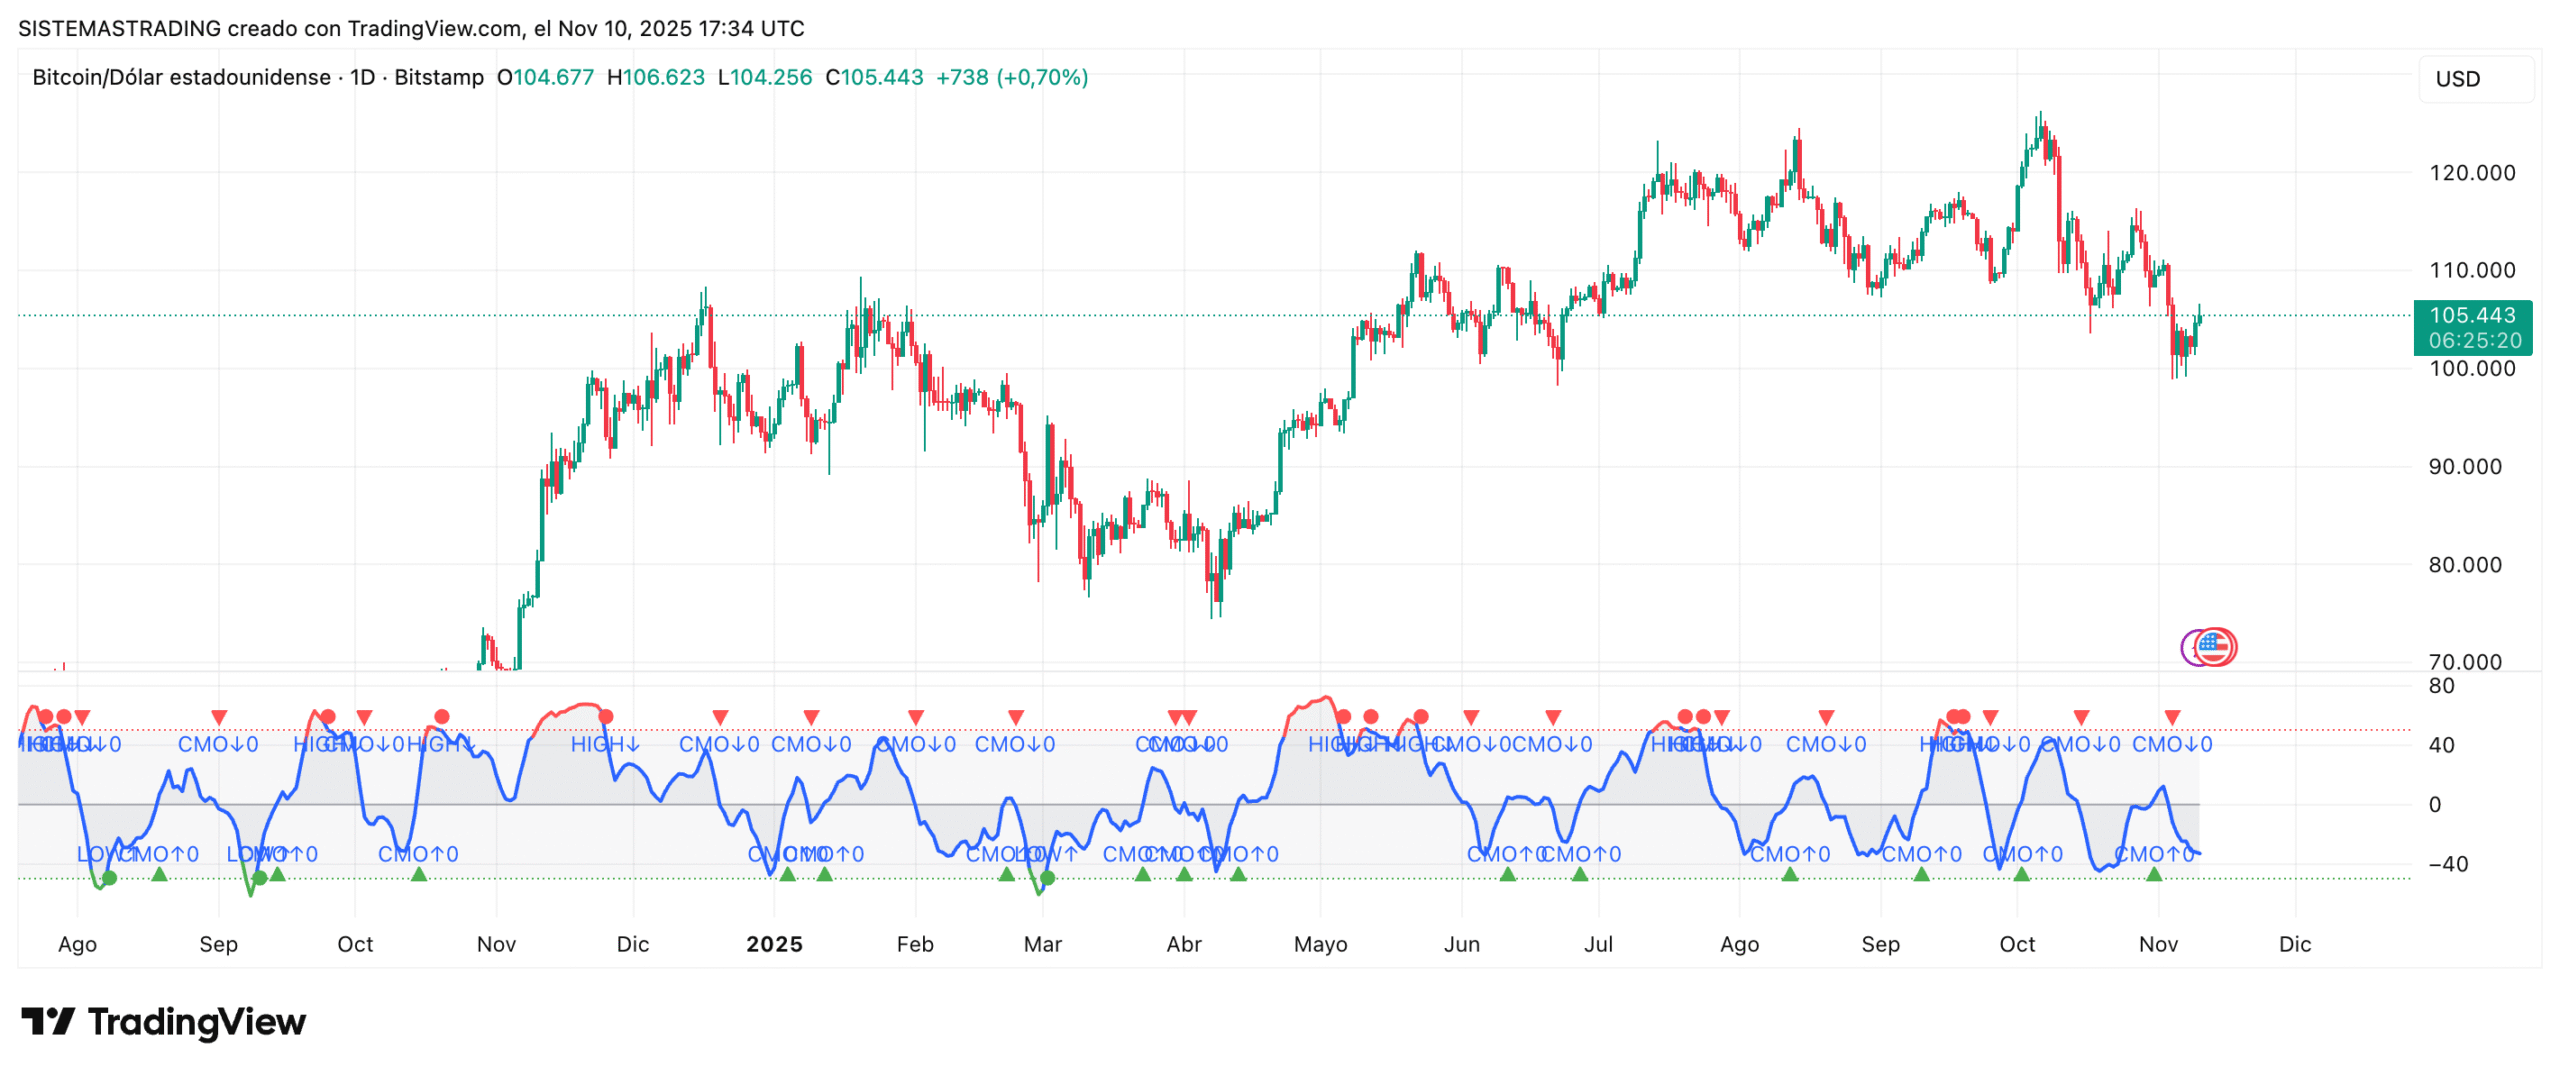Click the green circle marker at the September 2024 low

(x=259, y=877)
